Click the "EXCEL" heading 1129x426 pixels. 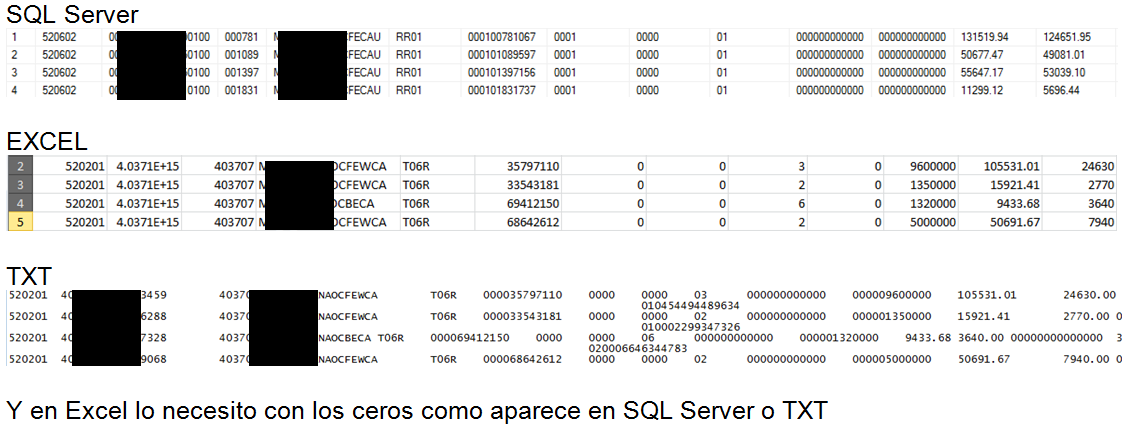[x=47, y=141]
